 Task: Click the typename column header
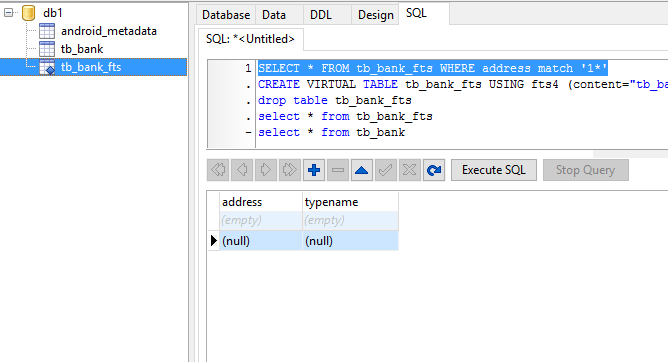click(350, 202)
